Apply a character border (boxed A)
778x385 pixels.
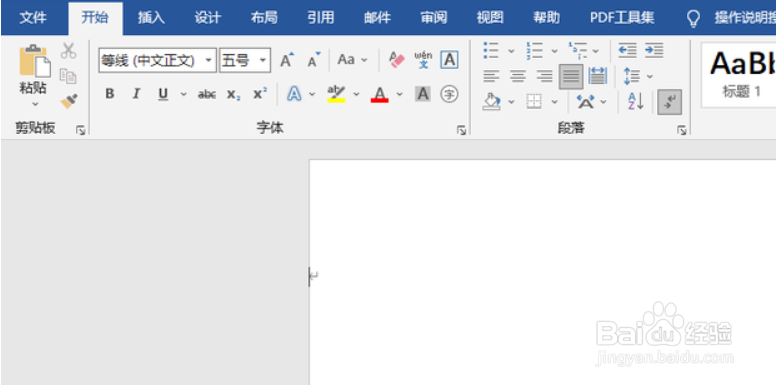[449, 60]
